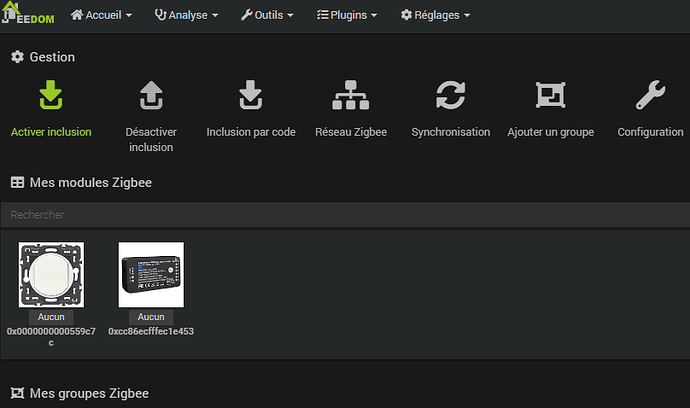
Task: Click the Activer inclusion green download icon
Action: (51, 95)
